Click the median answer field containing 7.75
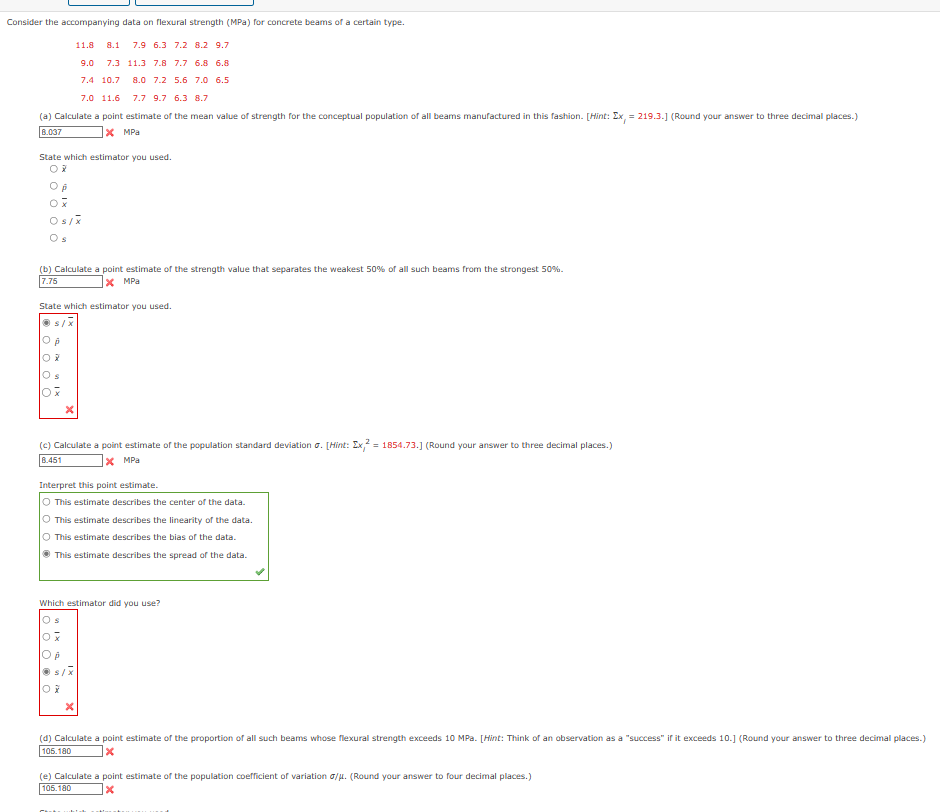Screen dimensions: 940x812 [71, 281]
